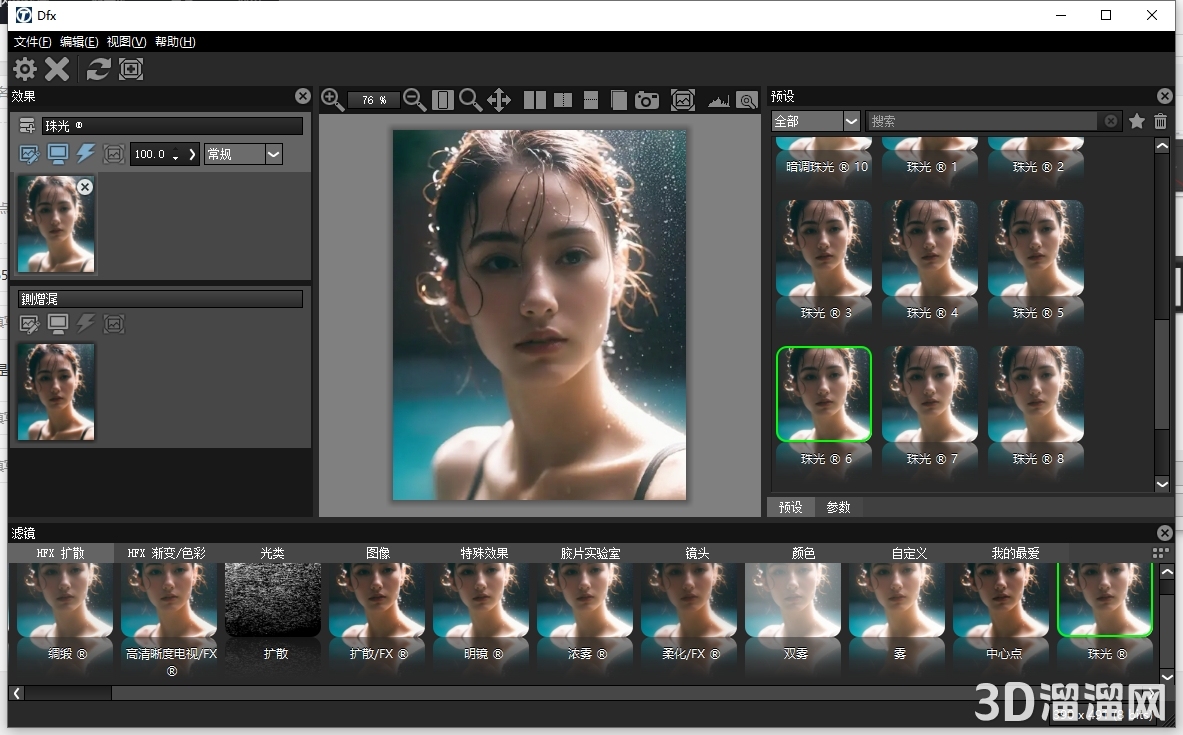1183x735 pixels.
Task: Select the 光类 filter category tab
Action: point(272,553)
